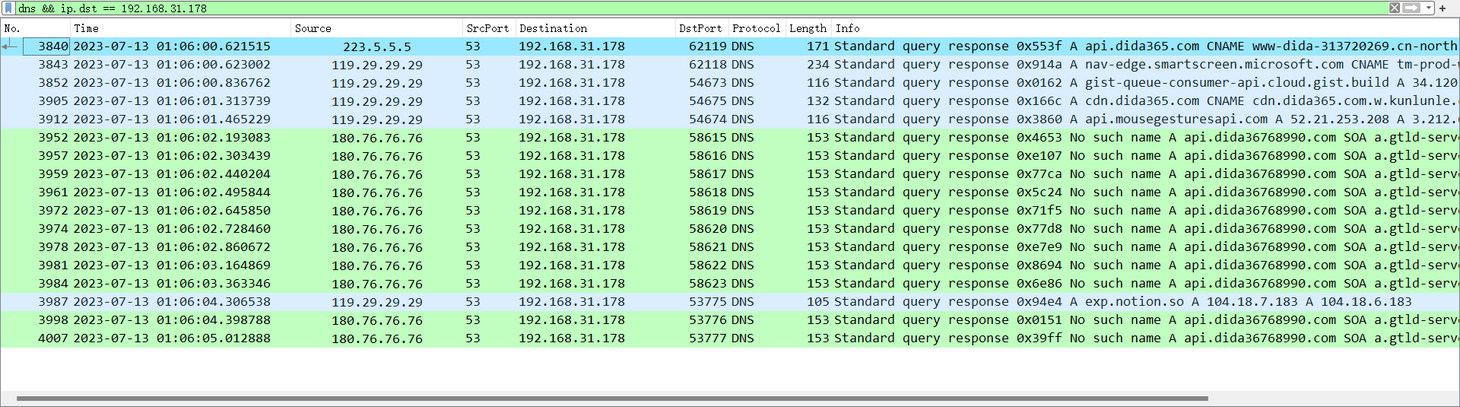
Task: Sort packets by the Time column header
Action: click(x=180, y=28)
